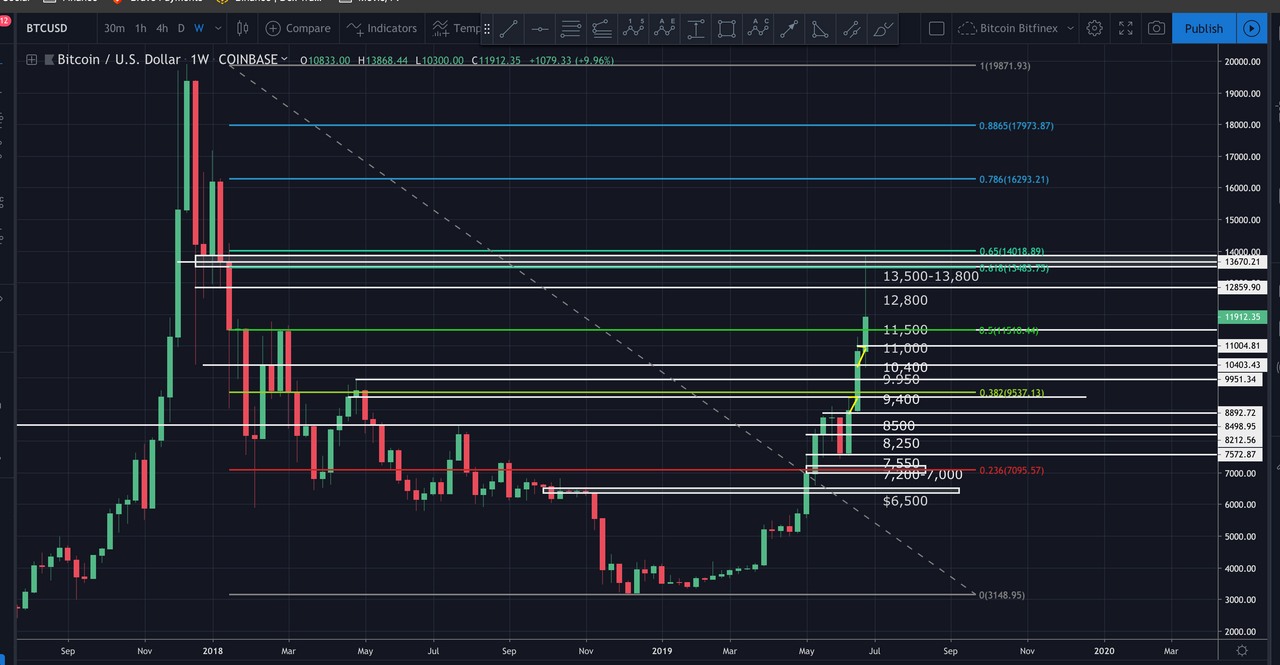This screenshot has height=665, width=1280.
Task: Select the rectangle shape tool
Action: pyautogui.click(x=726, y=29)
